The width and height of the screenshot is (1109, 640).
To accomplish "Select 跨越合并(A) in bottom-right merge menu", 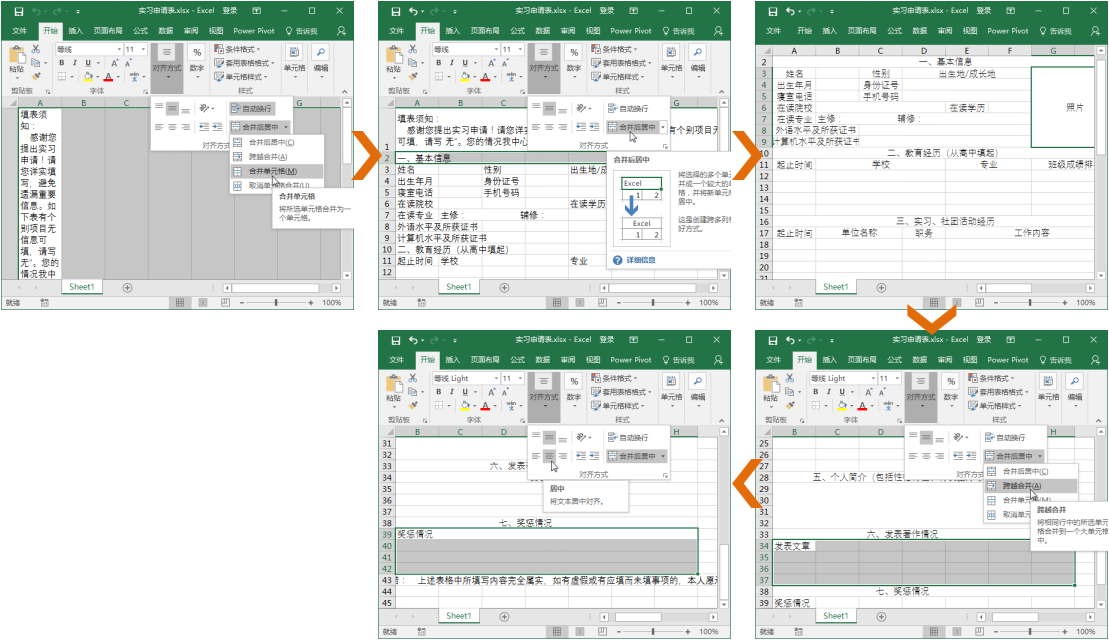I will coord(1030,486).
